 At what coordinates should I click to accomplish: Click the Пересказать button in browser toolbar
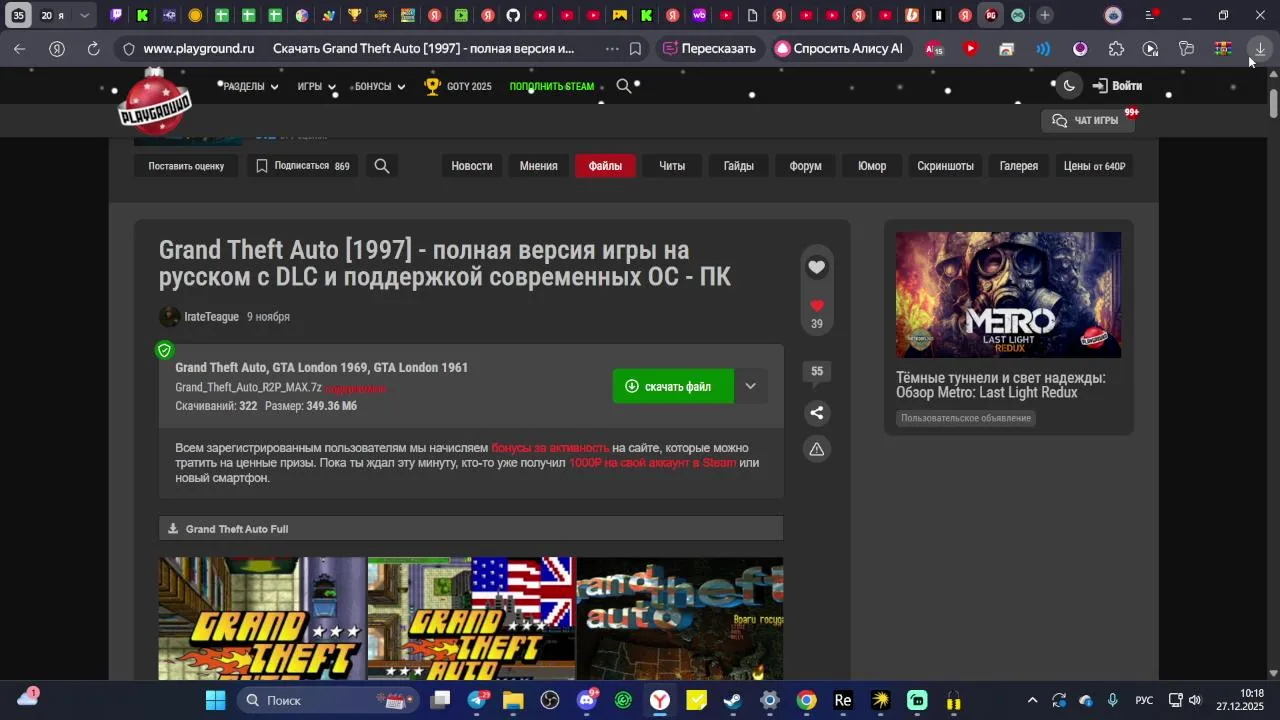pos(709,48)
